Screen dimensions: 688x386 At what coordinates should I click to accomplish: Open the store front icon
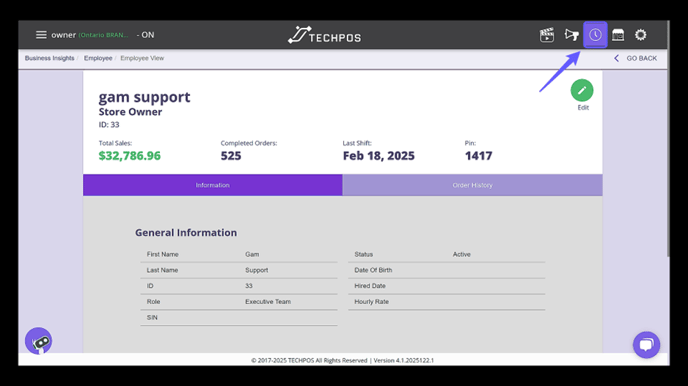pos(618,35)
